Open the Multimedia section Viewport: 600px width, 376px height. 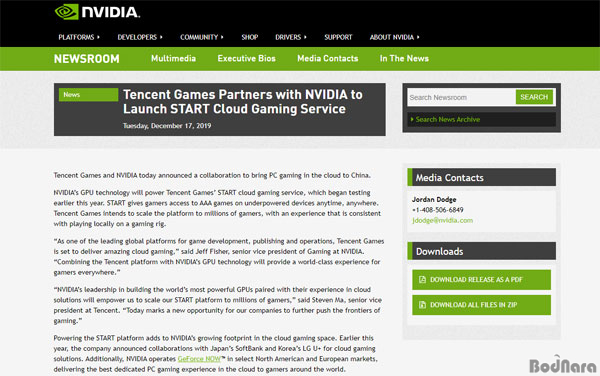click(x=173, y=59)
